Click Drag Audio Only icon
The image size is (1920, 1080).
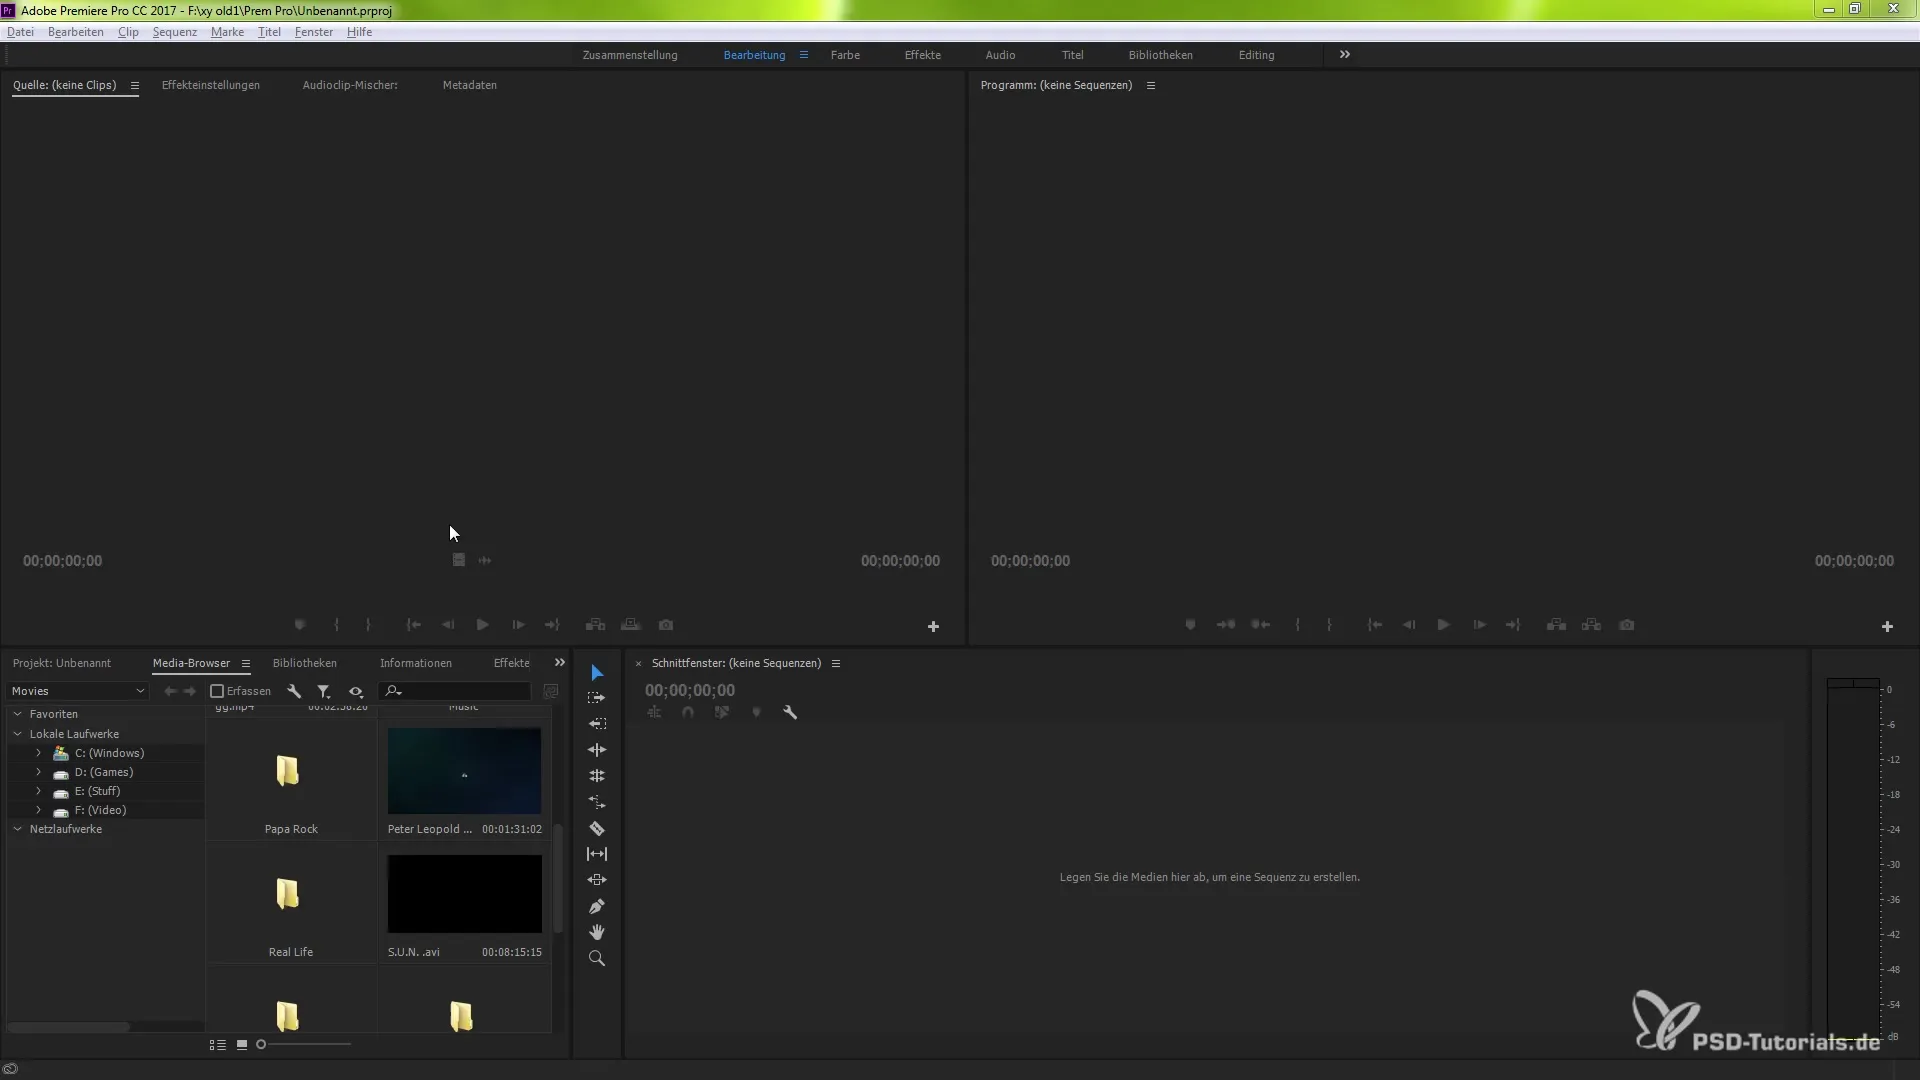(x=485, y=560)
